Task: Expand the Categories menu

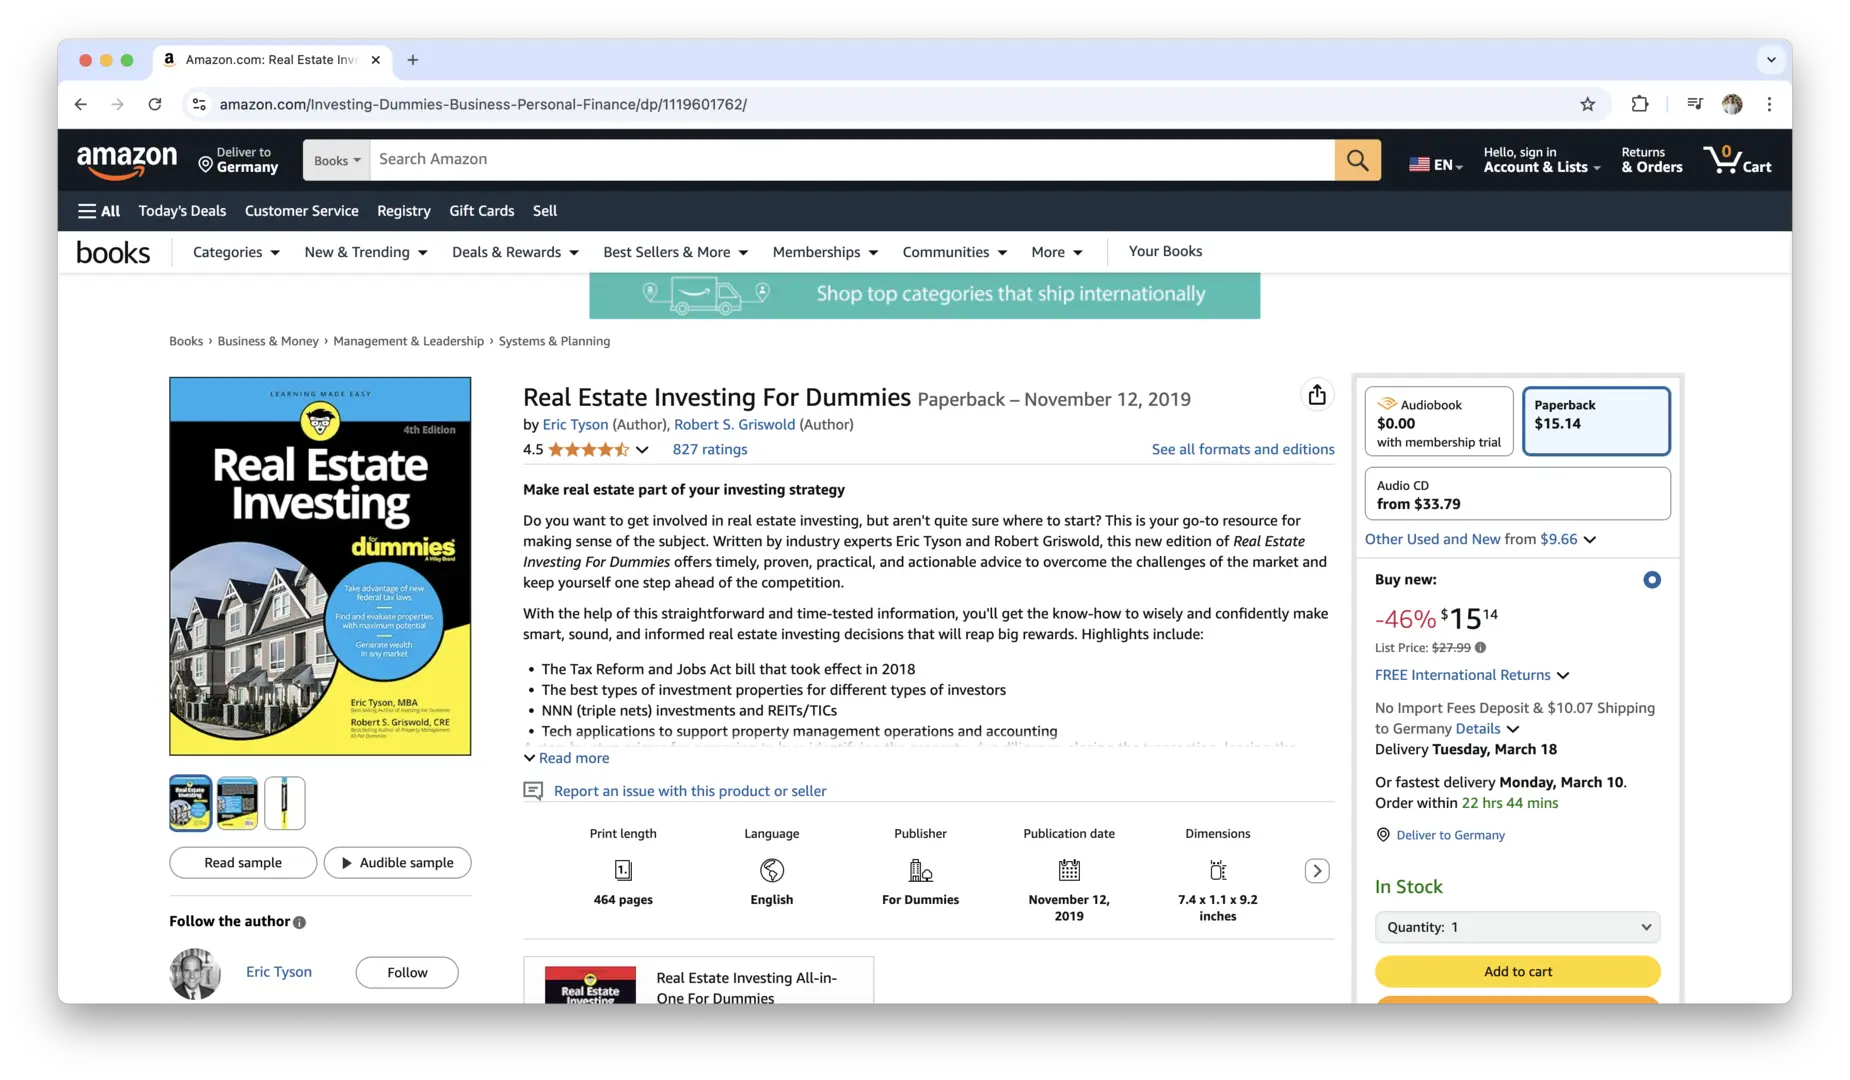Action: 236,252
